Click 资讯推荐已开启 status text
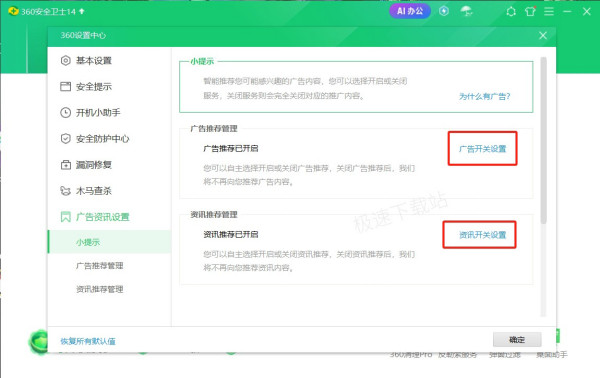This screenshot has width=600, height=378. [x=231, y=234]
